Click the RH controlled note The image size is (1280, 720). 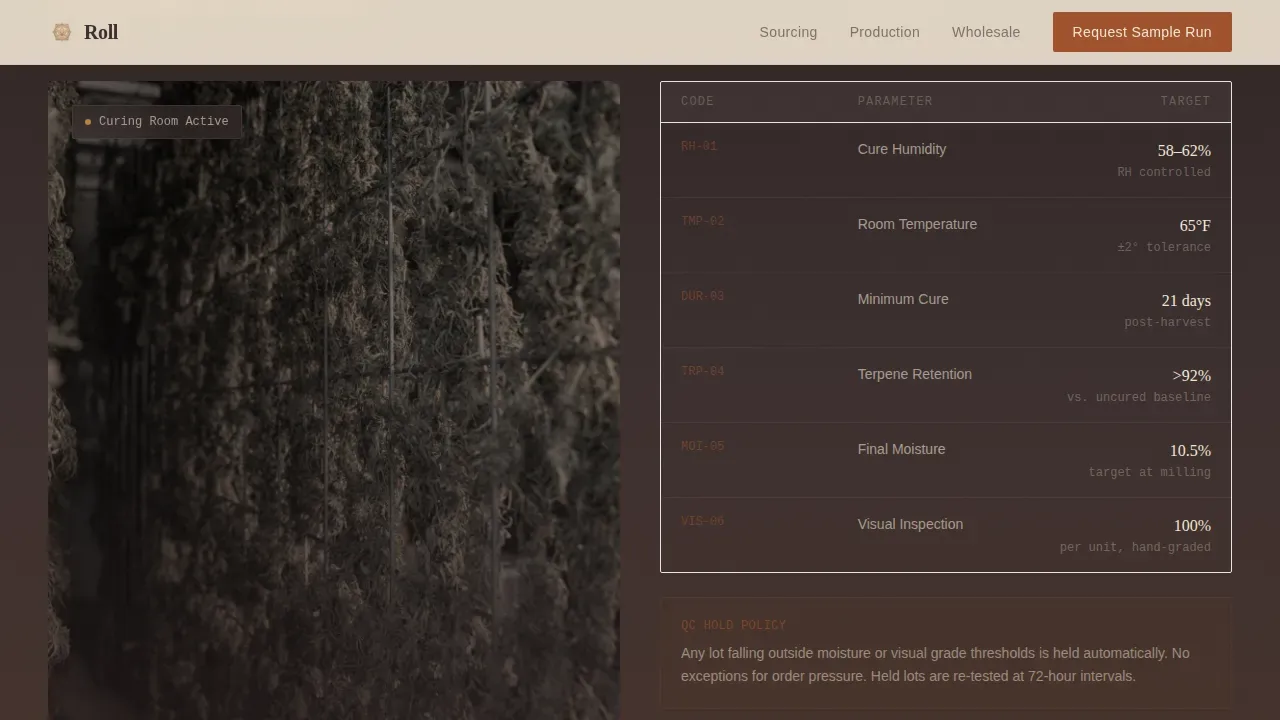tap(1164, 172)
